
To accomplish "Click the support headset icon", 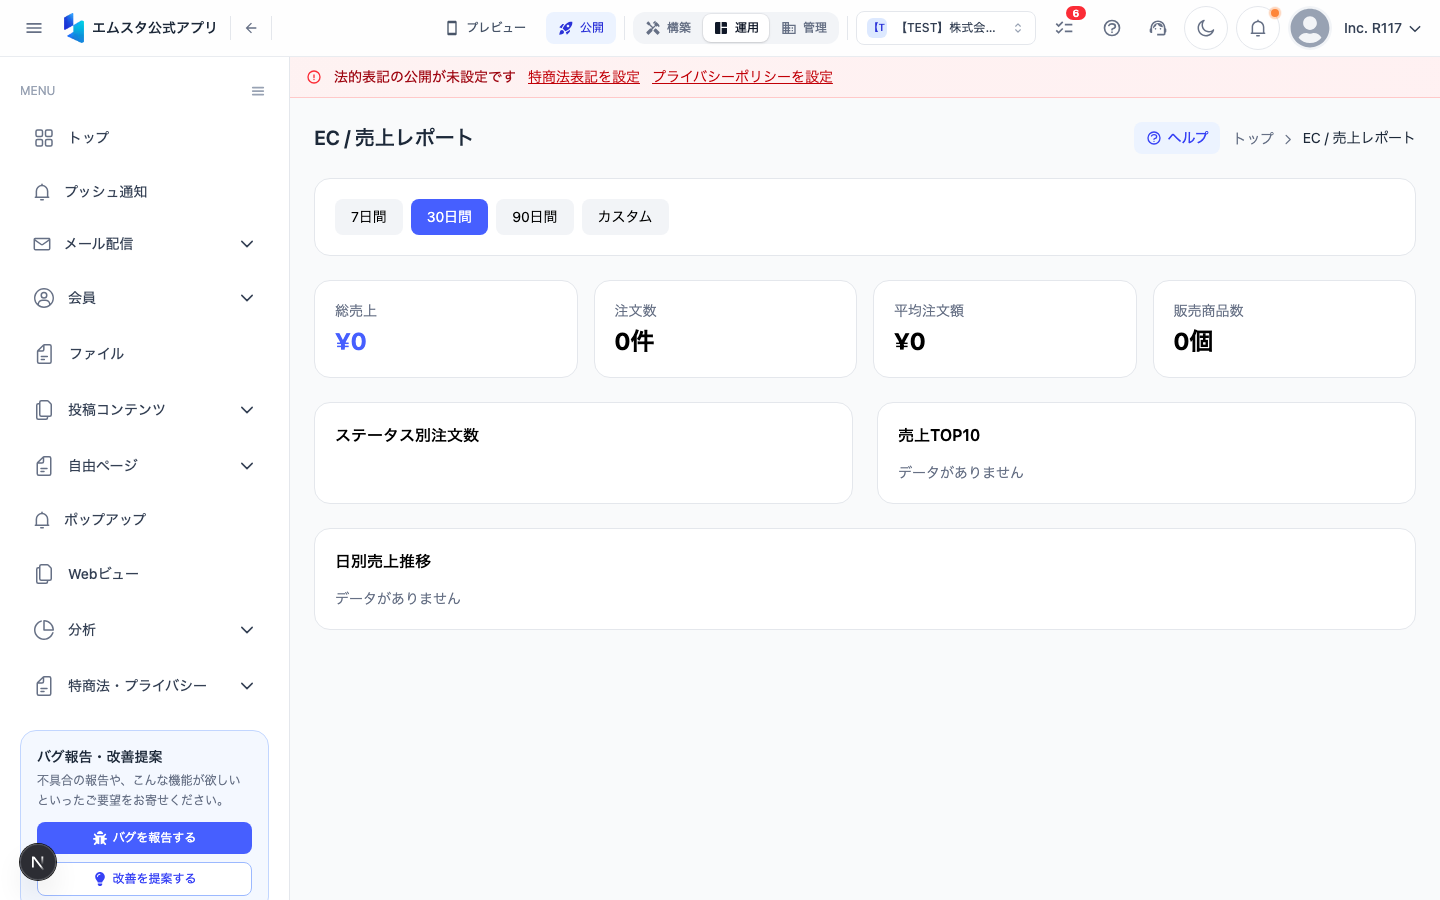I will click(x=1158, y=28).
